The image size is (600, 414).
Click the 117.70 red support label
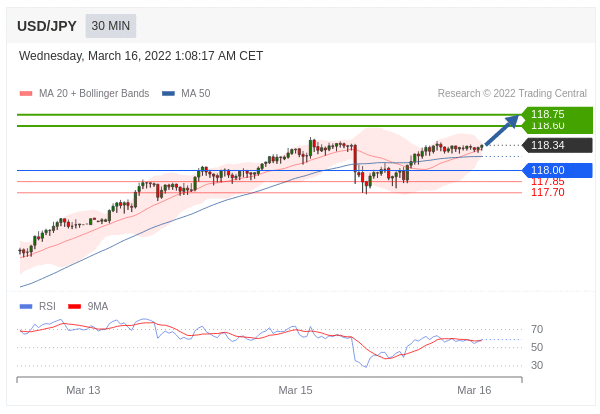548,192
